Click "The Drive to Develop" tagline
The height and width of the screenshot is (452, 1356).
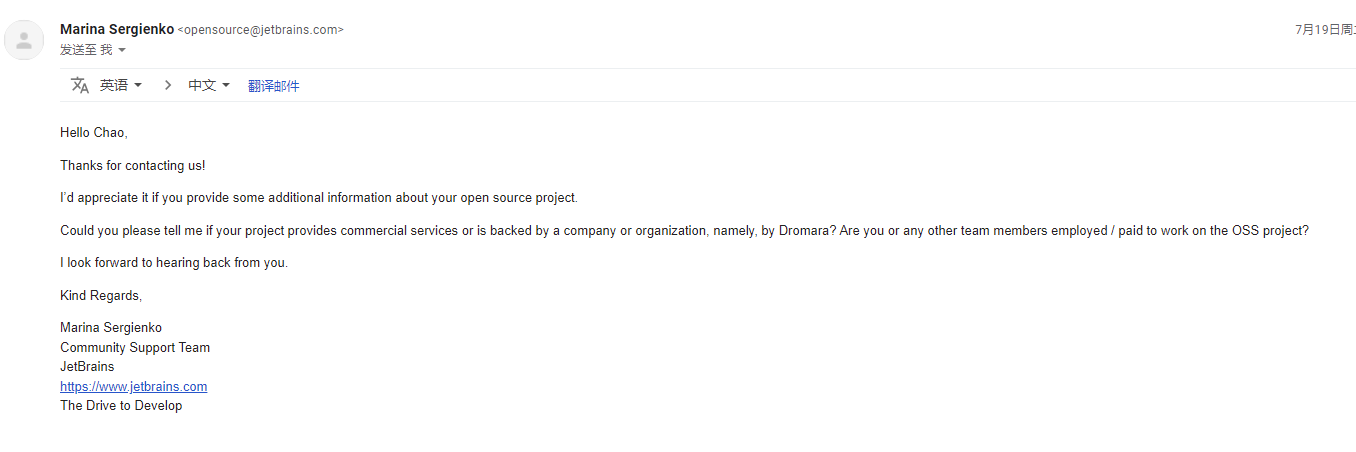(x=121, y=406)
